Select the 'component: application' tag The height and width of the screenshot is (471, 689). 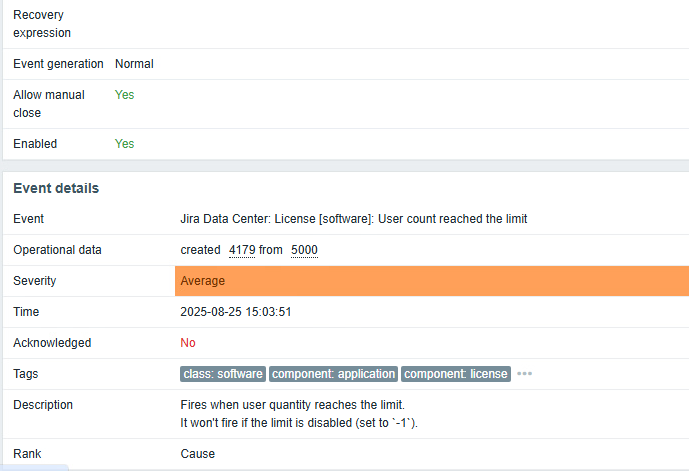point(333,374)
